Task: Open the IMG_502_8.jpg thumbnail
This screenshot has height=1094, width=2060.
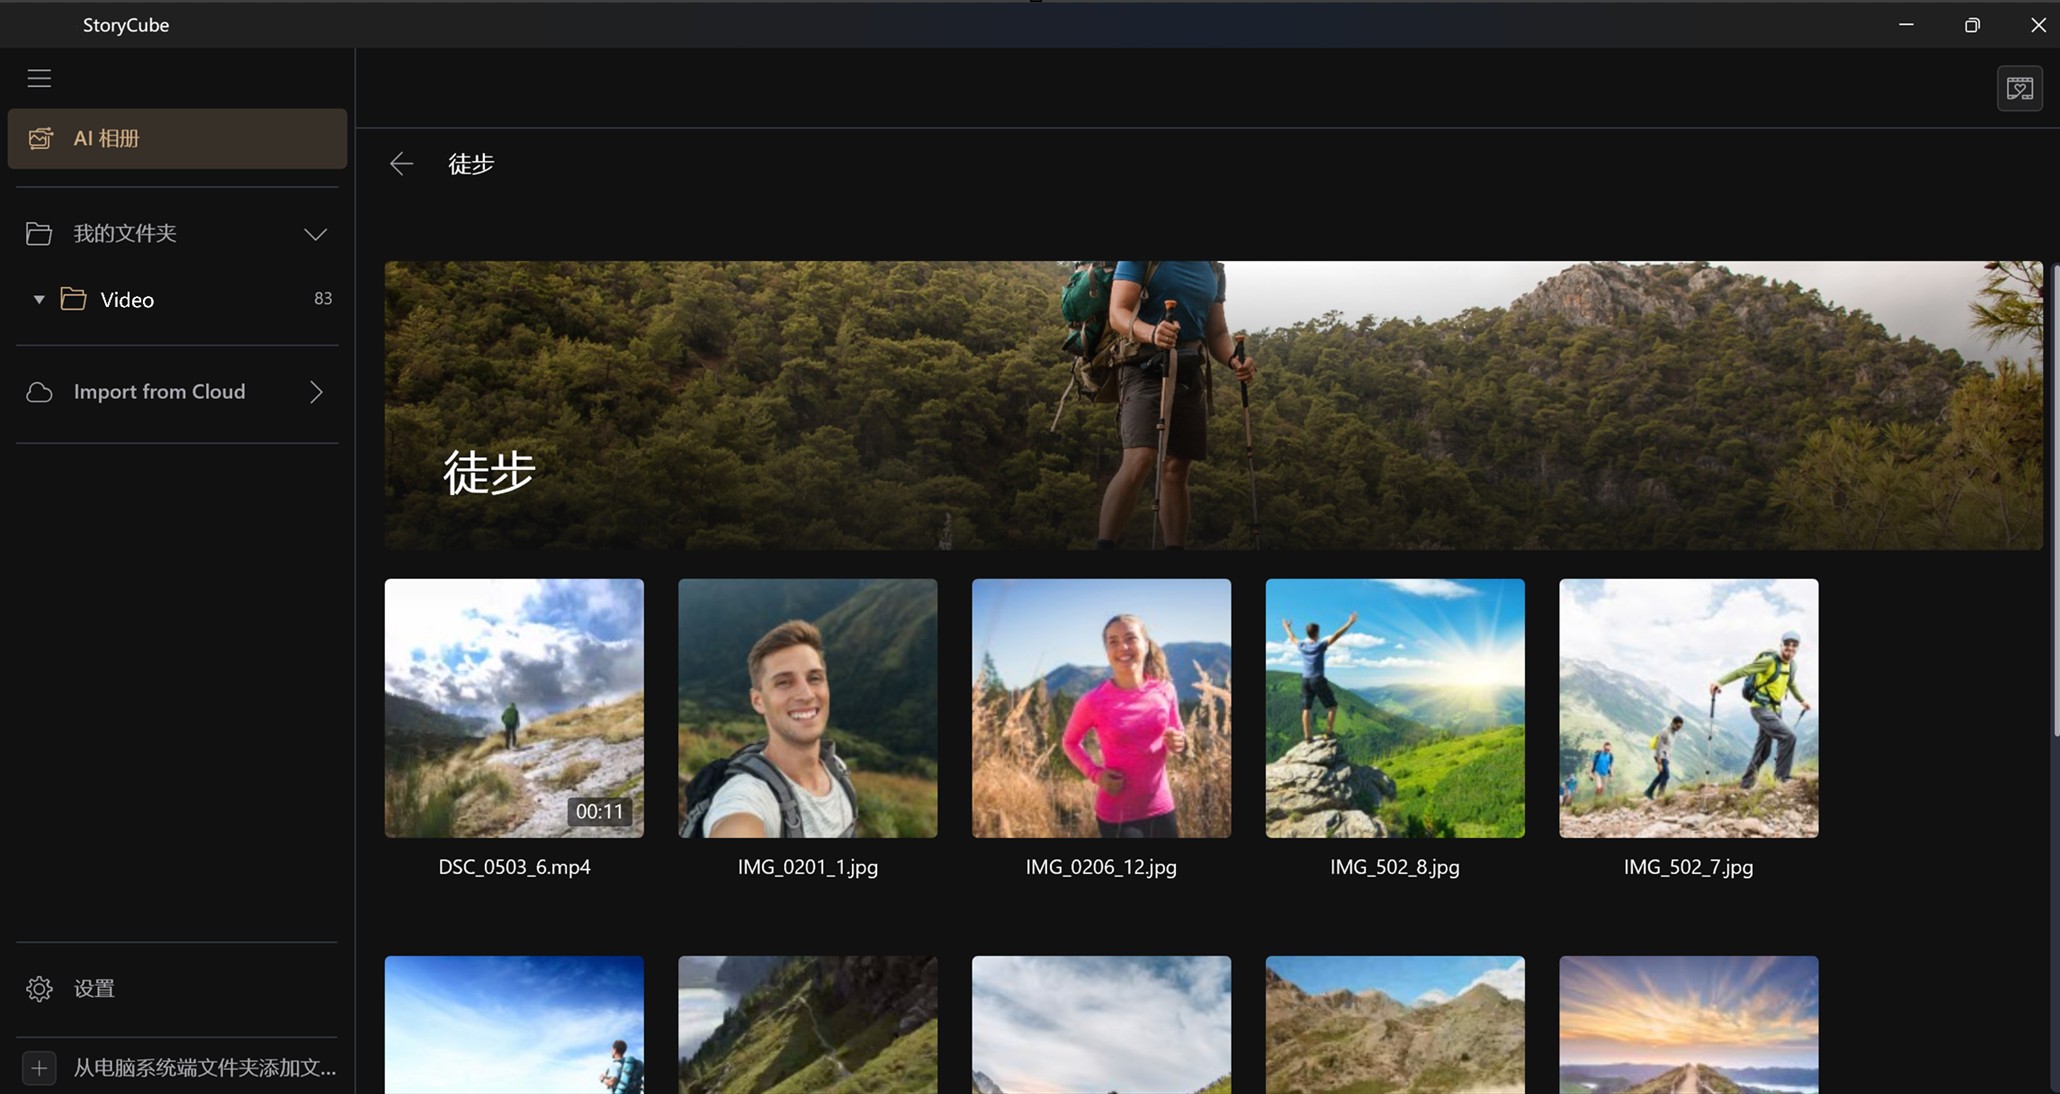Action: 1395,708
